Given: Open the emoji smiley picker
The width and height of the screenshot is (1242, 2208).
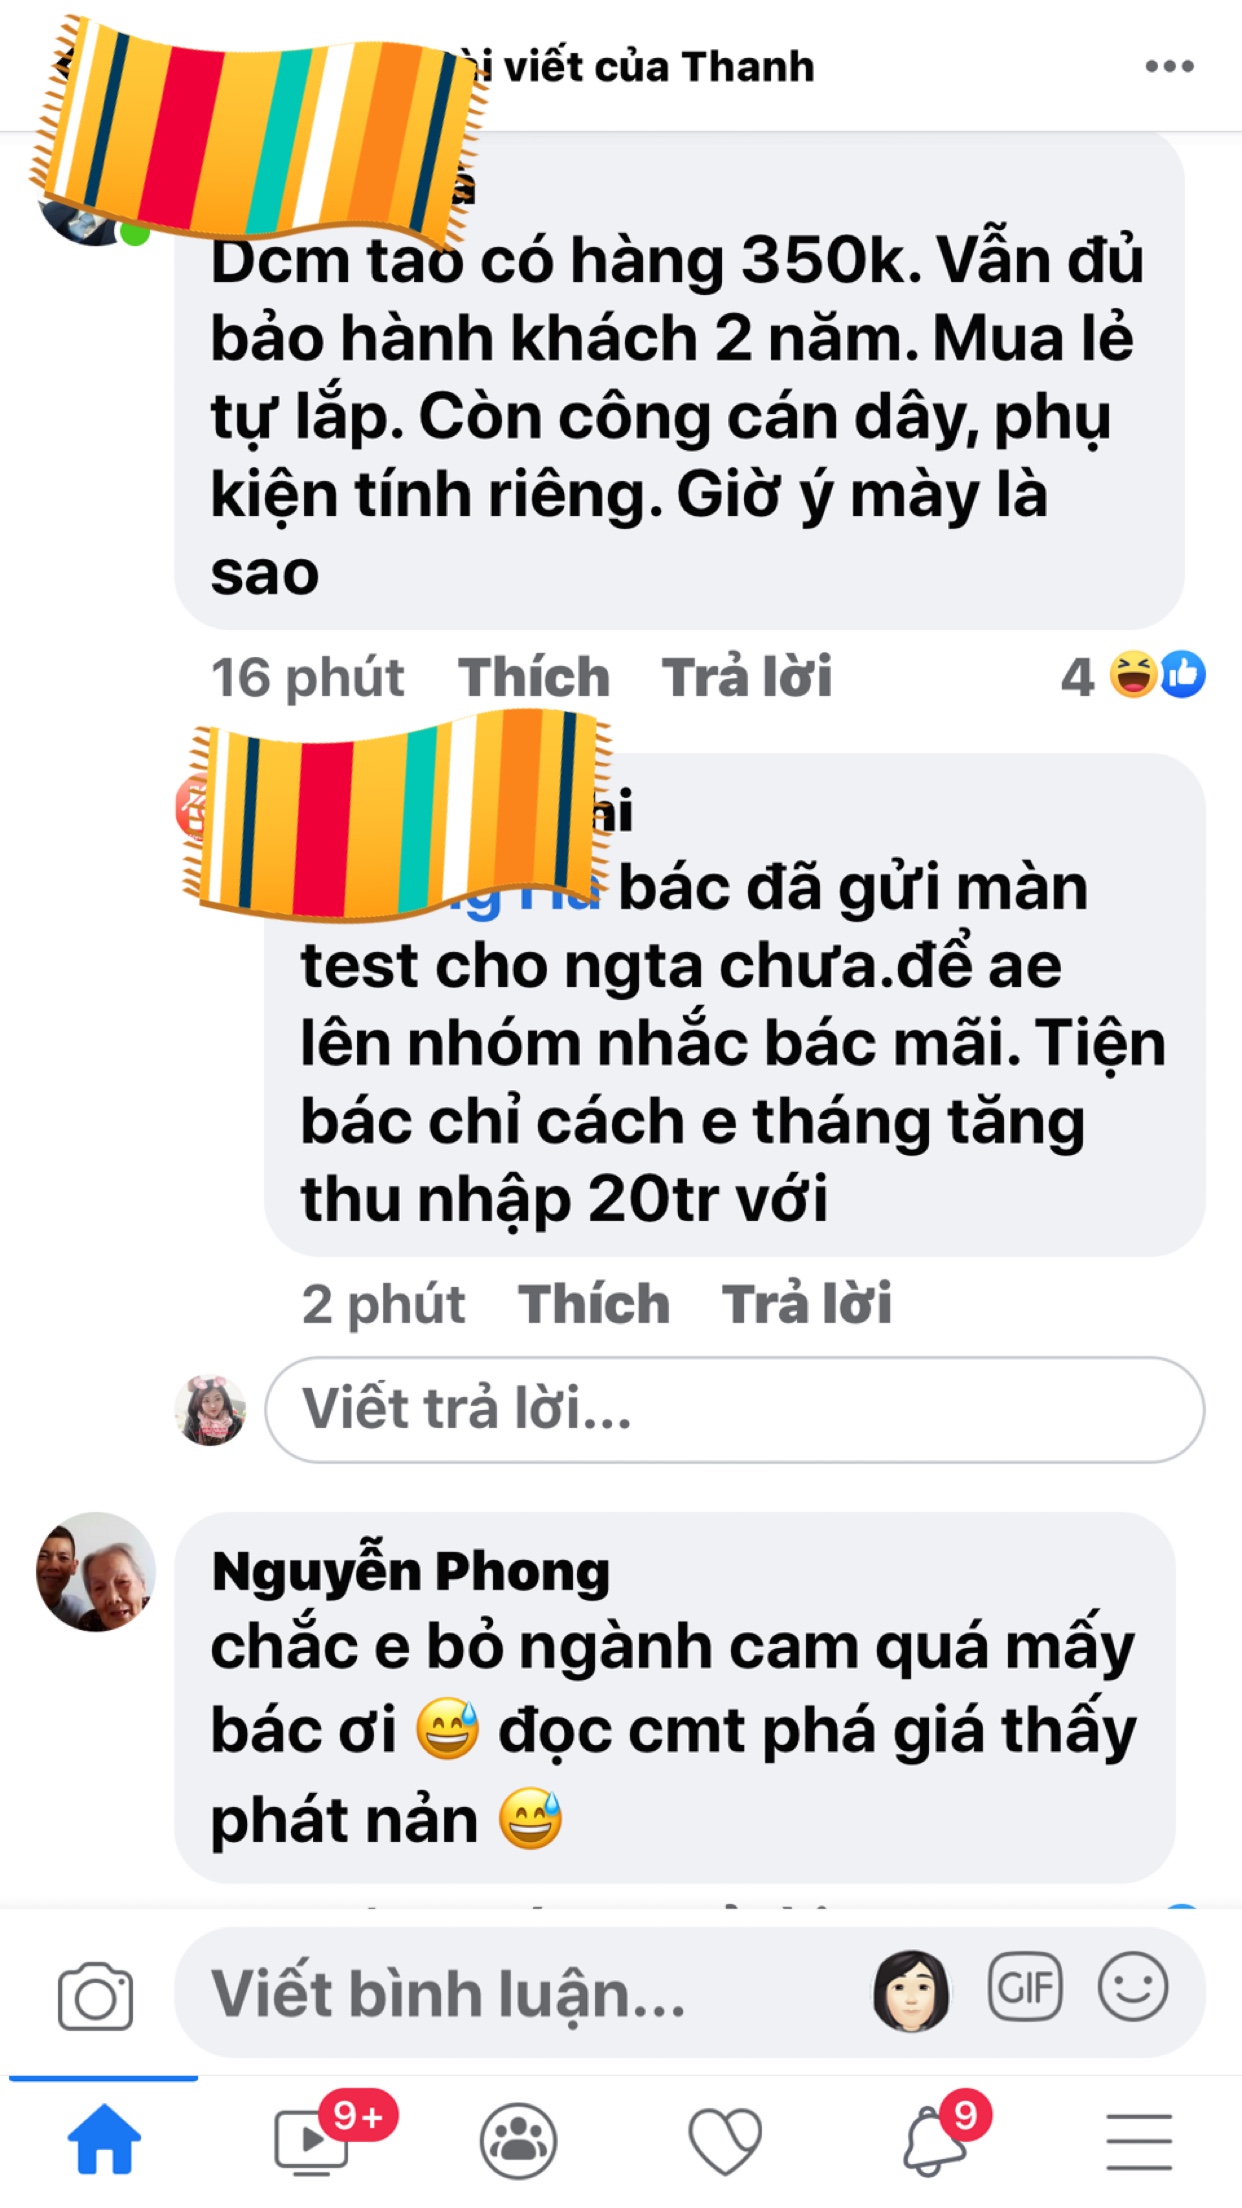Looking at the screenshot, I should 1132,1986.
